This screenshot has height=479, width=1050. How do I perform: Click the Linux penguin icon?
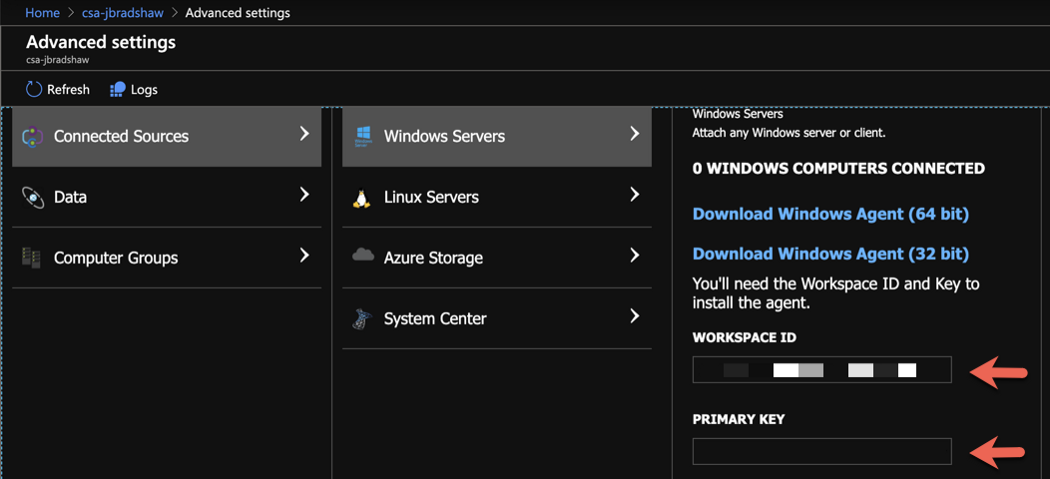tap(362, 197)
